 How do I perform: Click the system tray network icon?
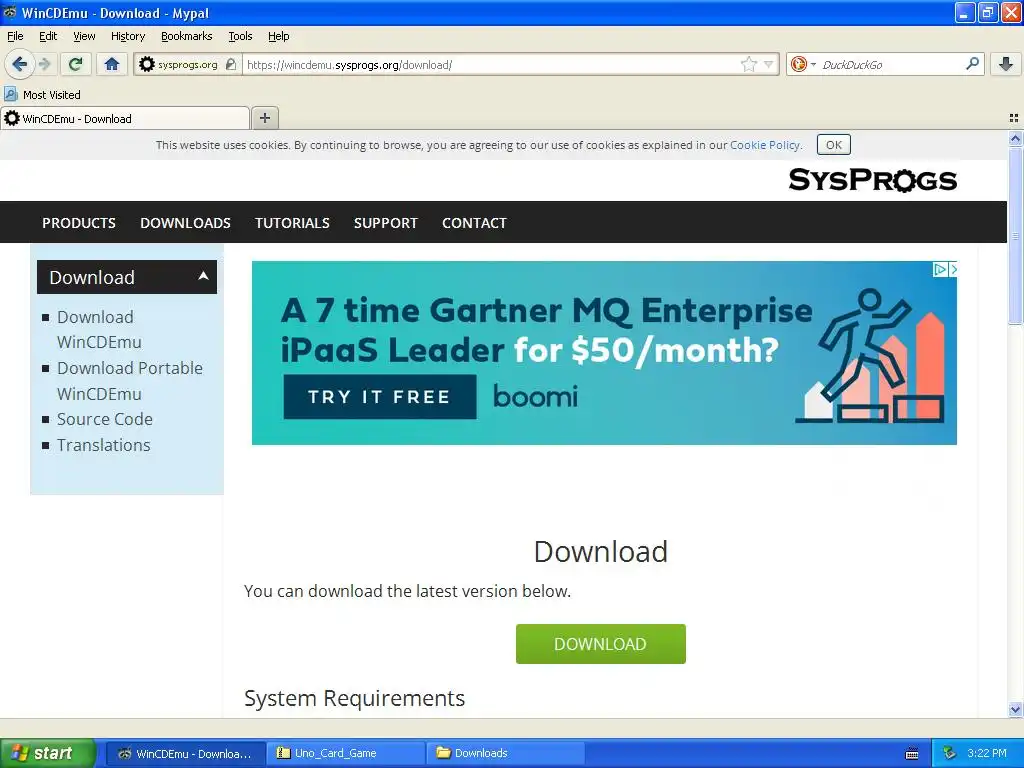point(950,754)
